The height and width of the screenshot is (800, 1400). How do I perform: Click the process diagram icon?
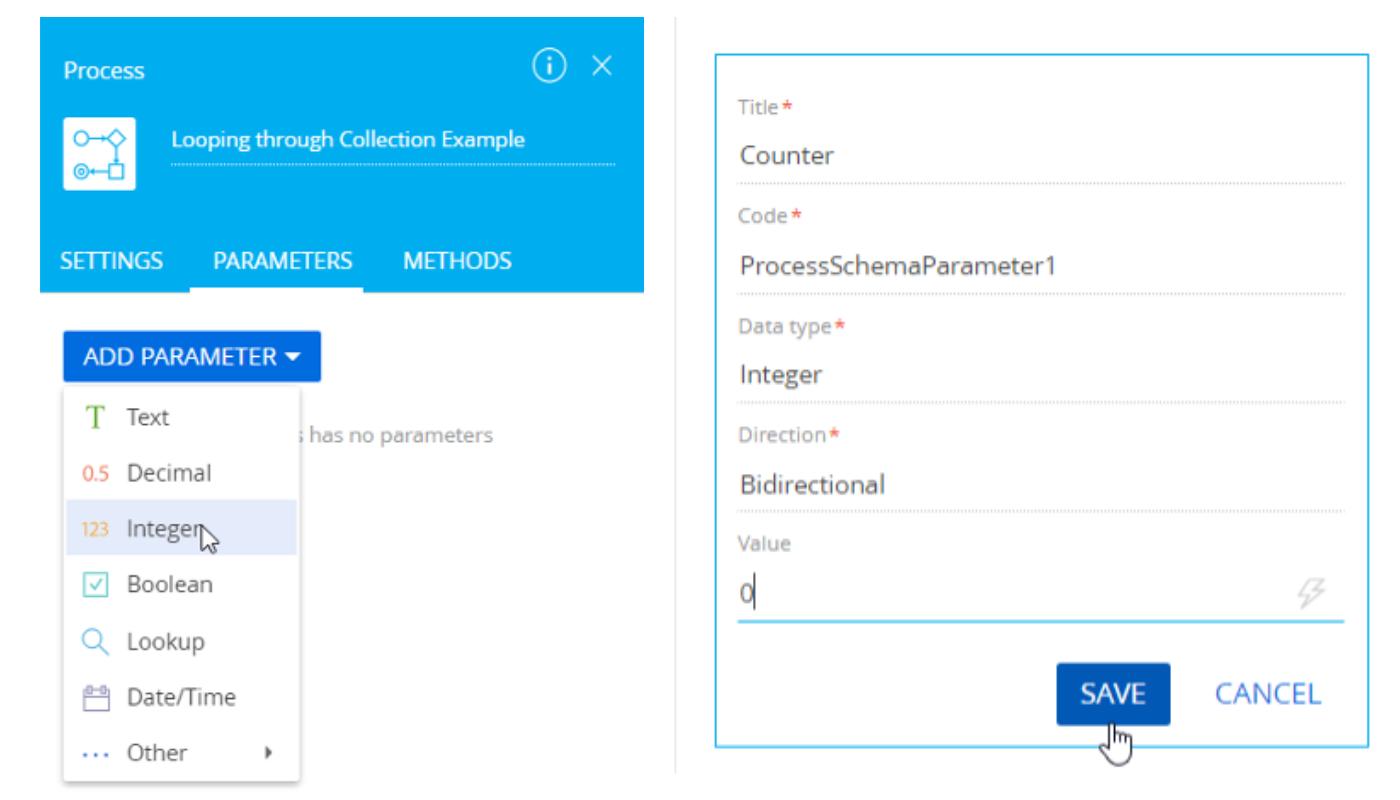point(100,153)
